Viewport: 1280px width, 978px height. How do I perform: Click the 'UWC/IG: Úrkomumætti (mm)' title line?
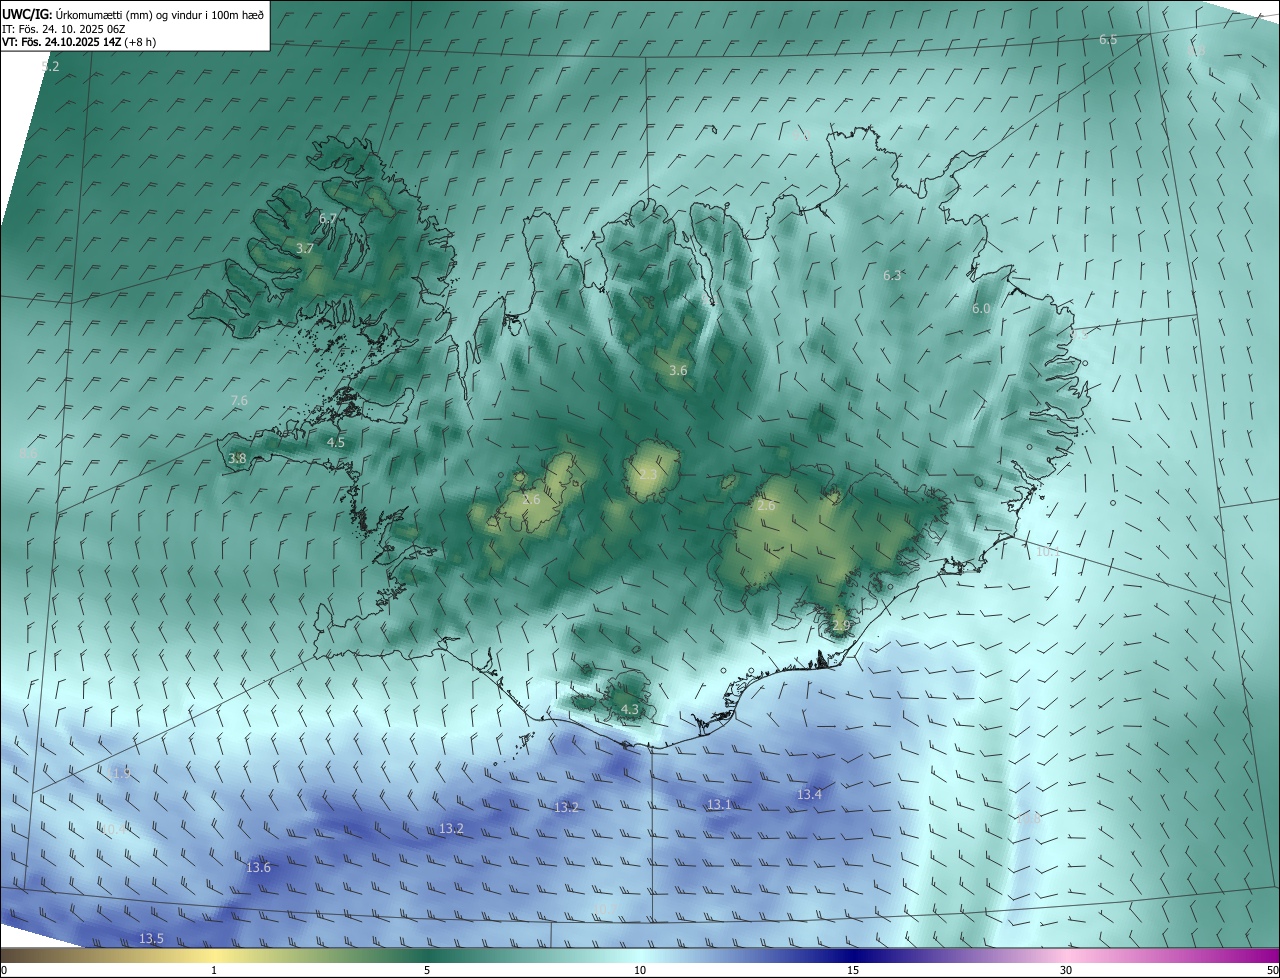click(x=133, y=15)
